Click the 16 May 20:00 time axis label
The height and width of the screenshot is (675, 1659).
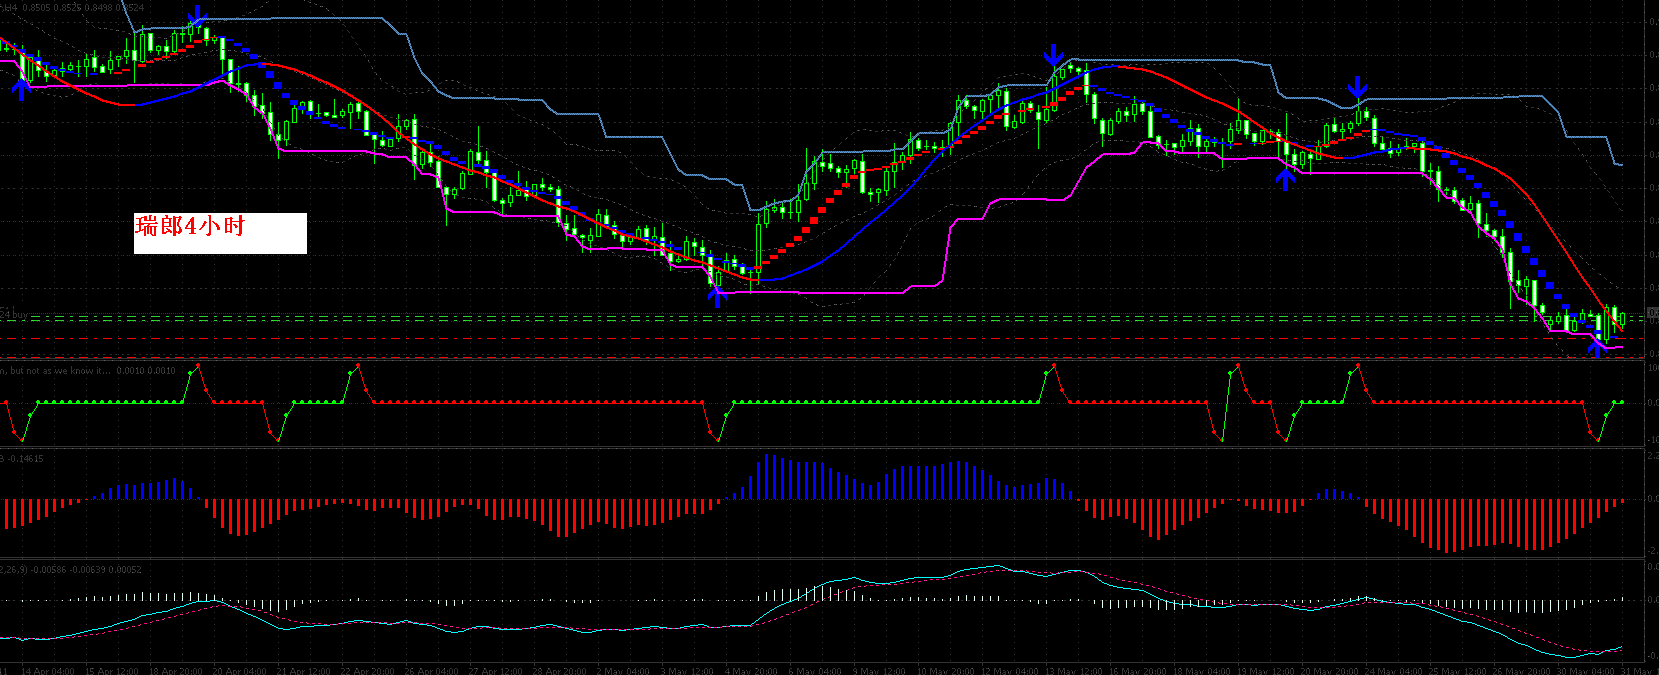[x=1138, y=671]
